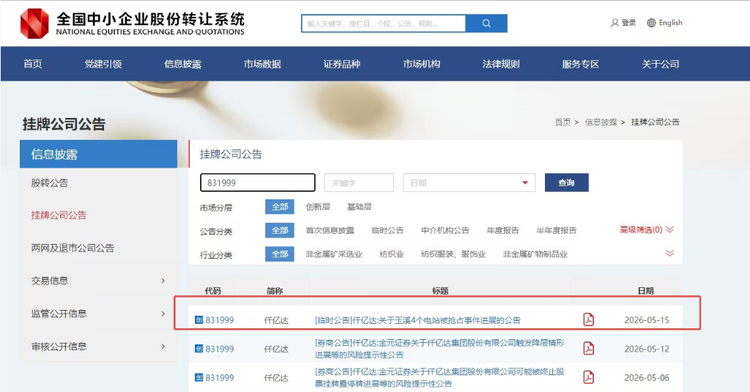Filter by 年度报告 category

click(x=503, y=230)
